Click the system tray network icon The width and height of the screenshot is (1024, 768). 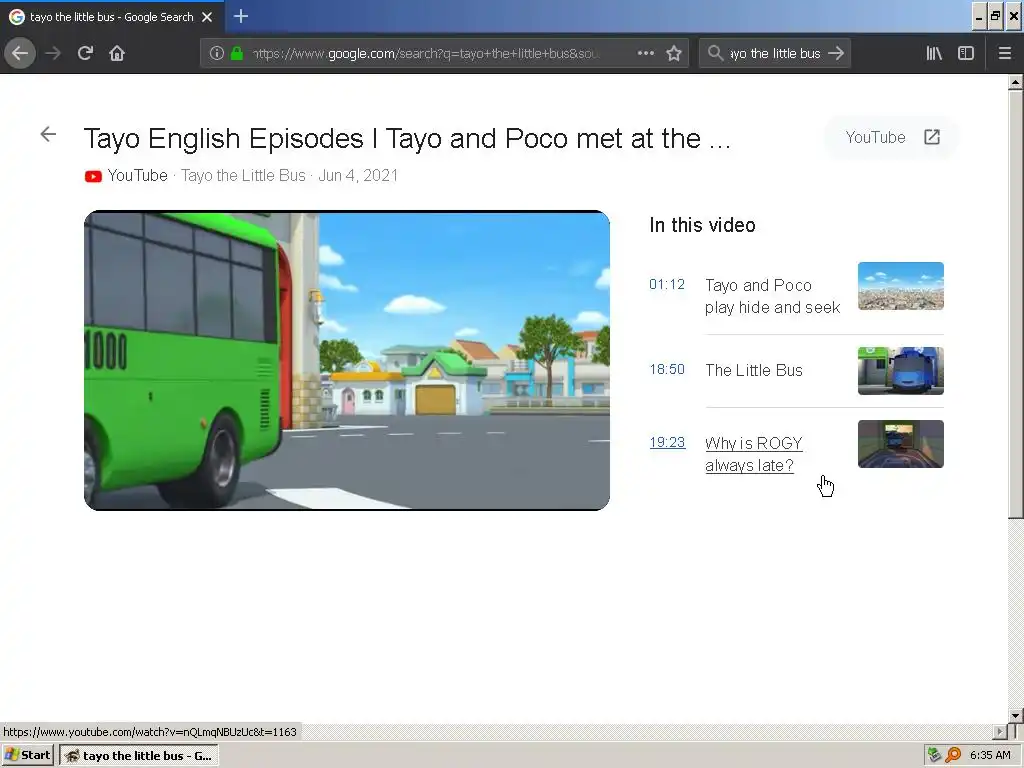pos(935,755)
